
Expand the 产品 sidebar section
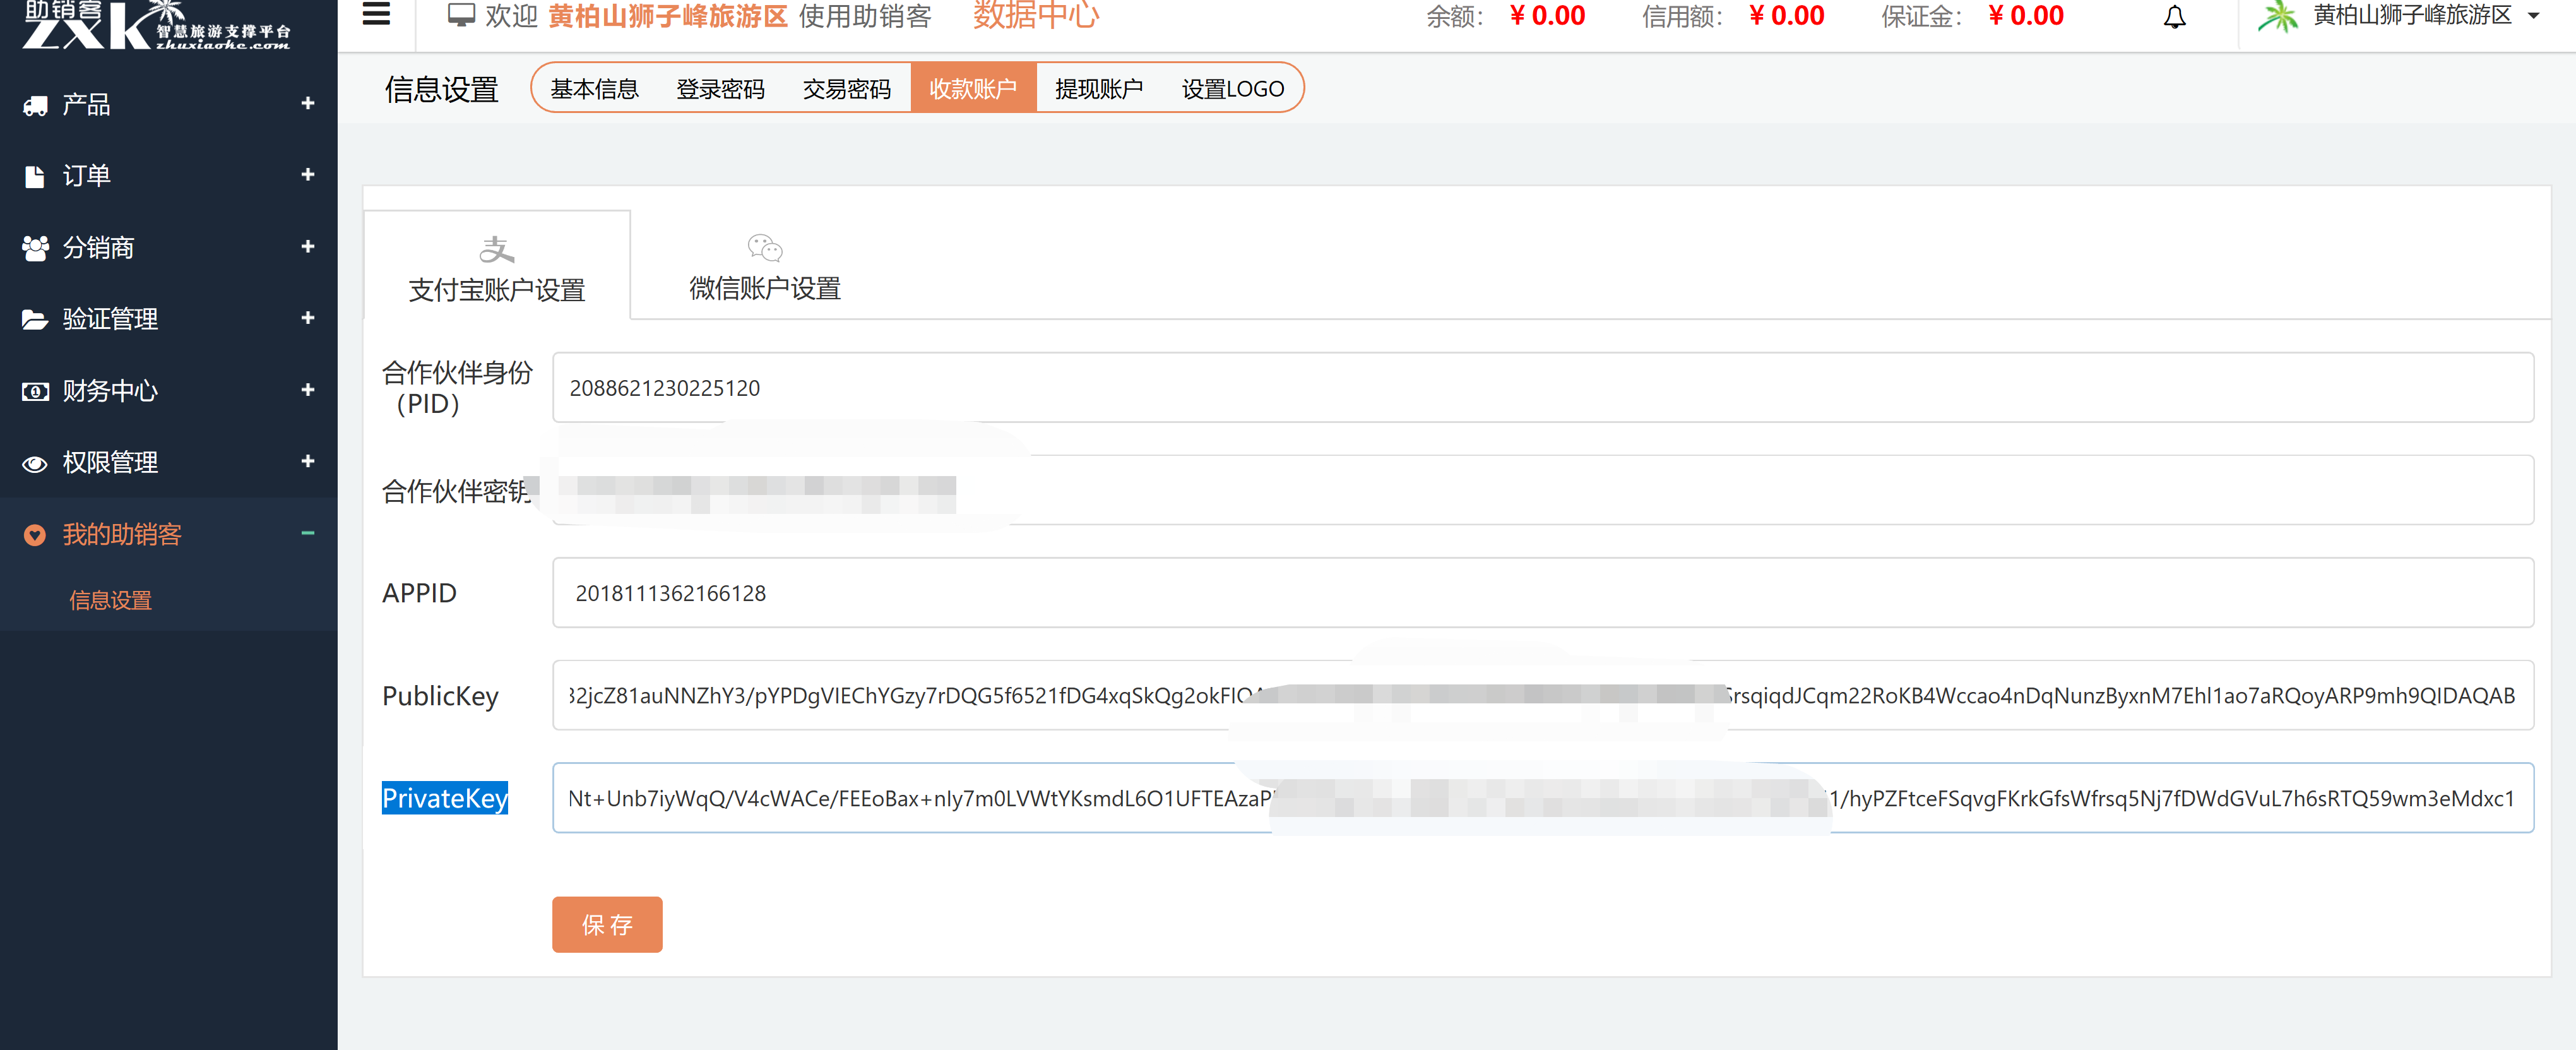pyautogui.click(x=308, y=104)
